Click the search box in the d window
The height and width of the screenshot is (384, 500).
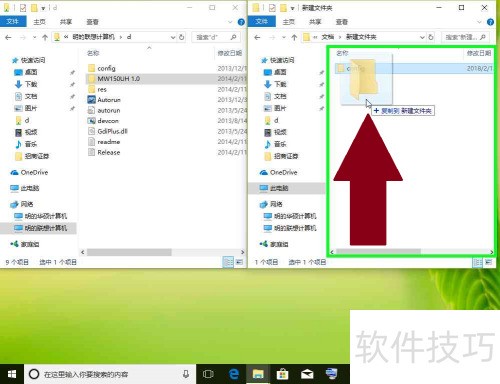click(216, 37)
